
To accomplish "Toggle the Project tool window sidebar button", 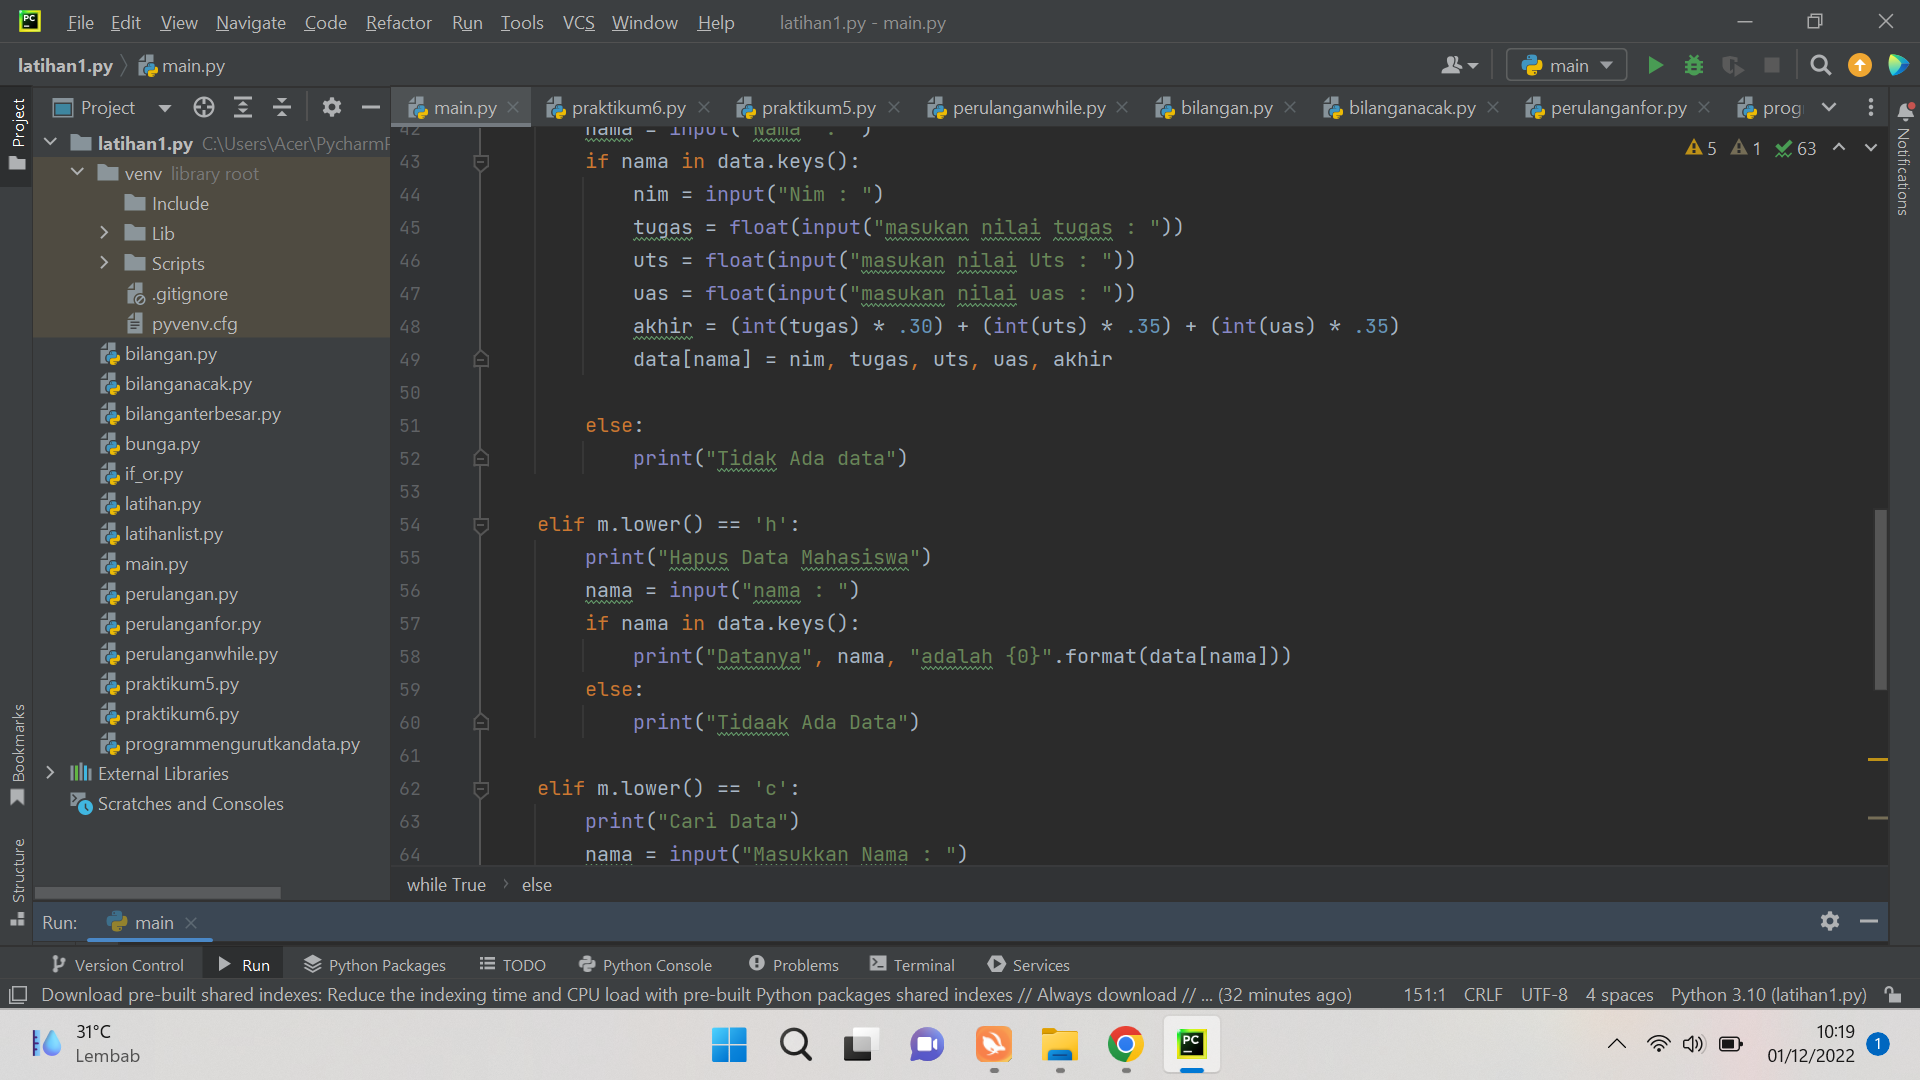I will coord(17,133).
